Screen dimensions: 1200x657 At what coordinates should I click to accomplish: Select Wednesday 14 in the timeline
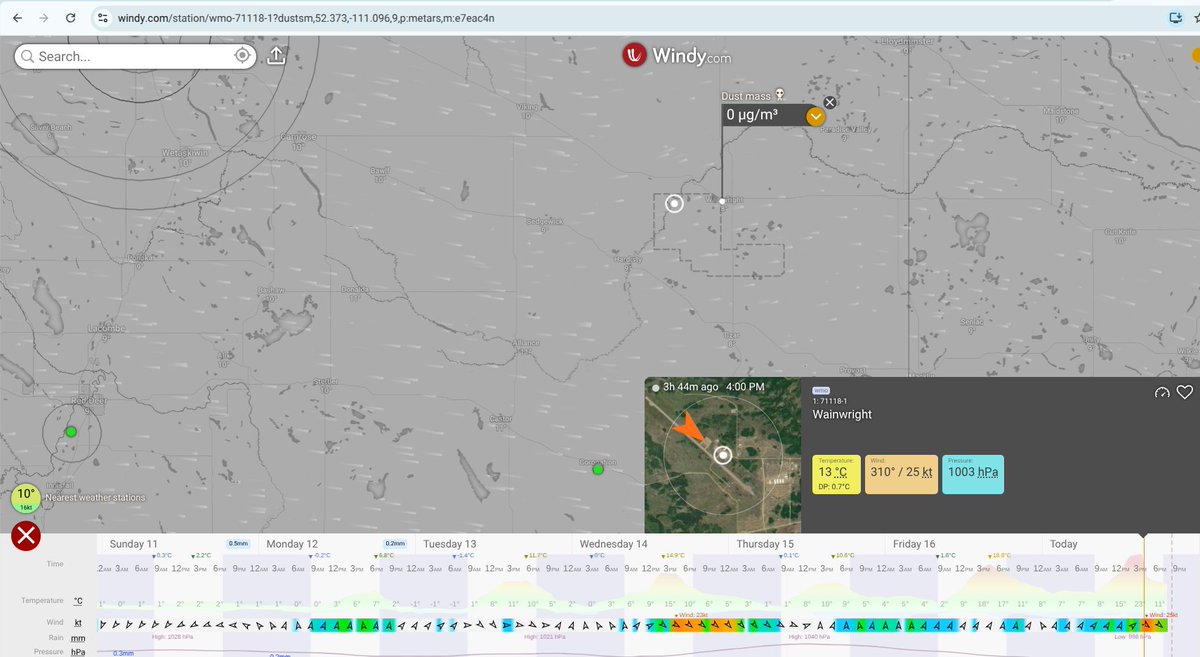pyautogui.click(x=614, y=544)
